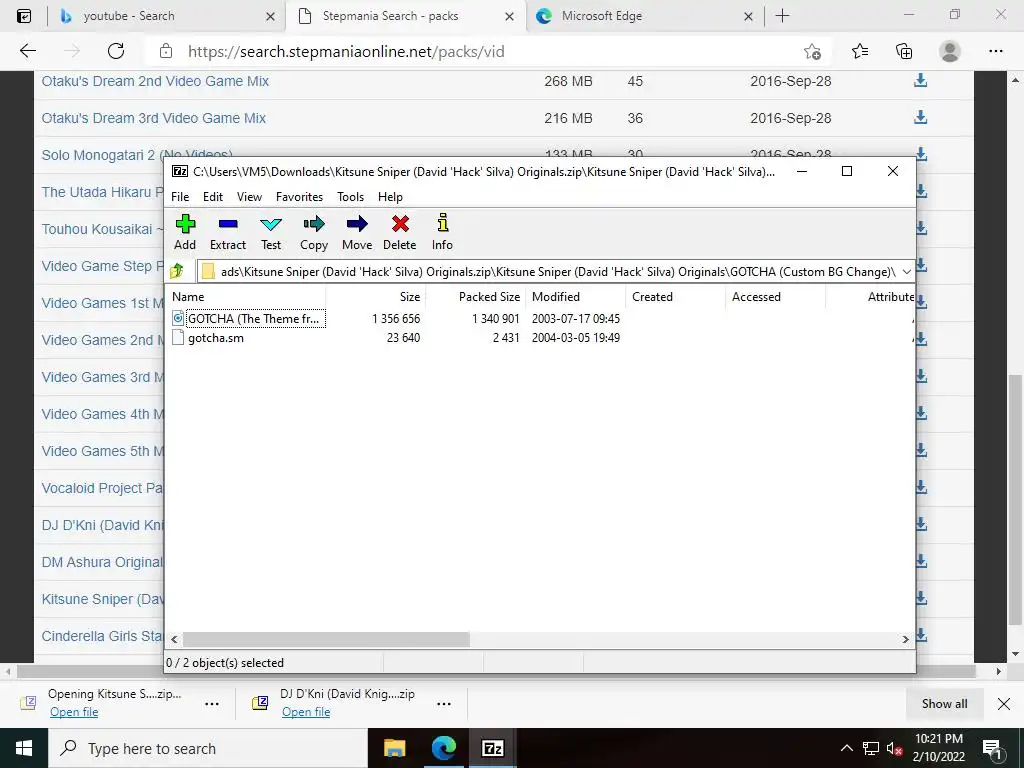Expand the 7-Zip address path dropdown
This screenshot has width=1024, height=768.
pos(906,272)
